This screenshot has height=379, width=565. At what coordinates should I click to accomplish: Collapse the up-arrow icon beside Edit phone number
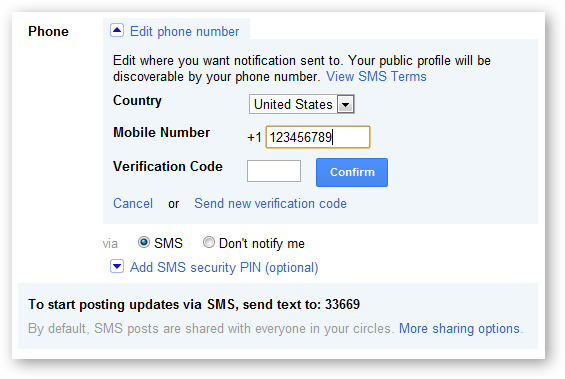click(x=117, y=31)
